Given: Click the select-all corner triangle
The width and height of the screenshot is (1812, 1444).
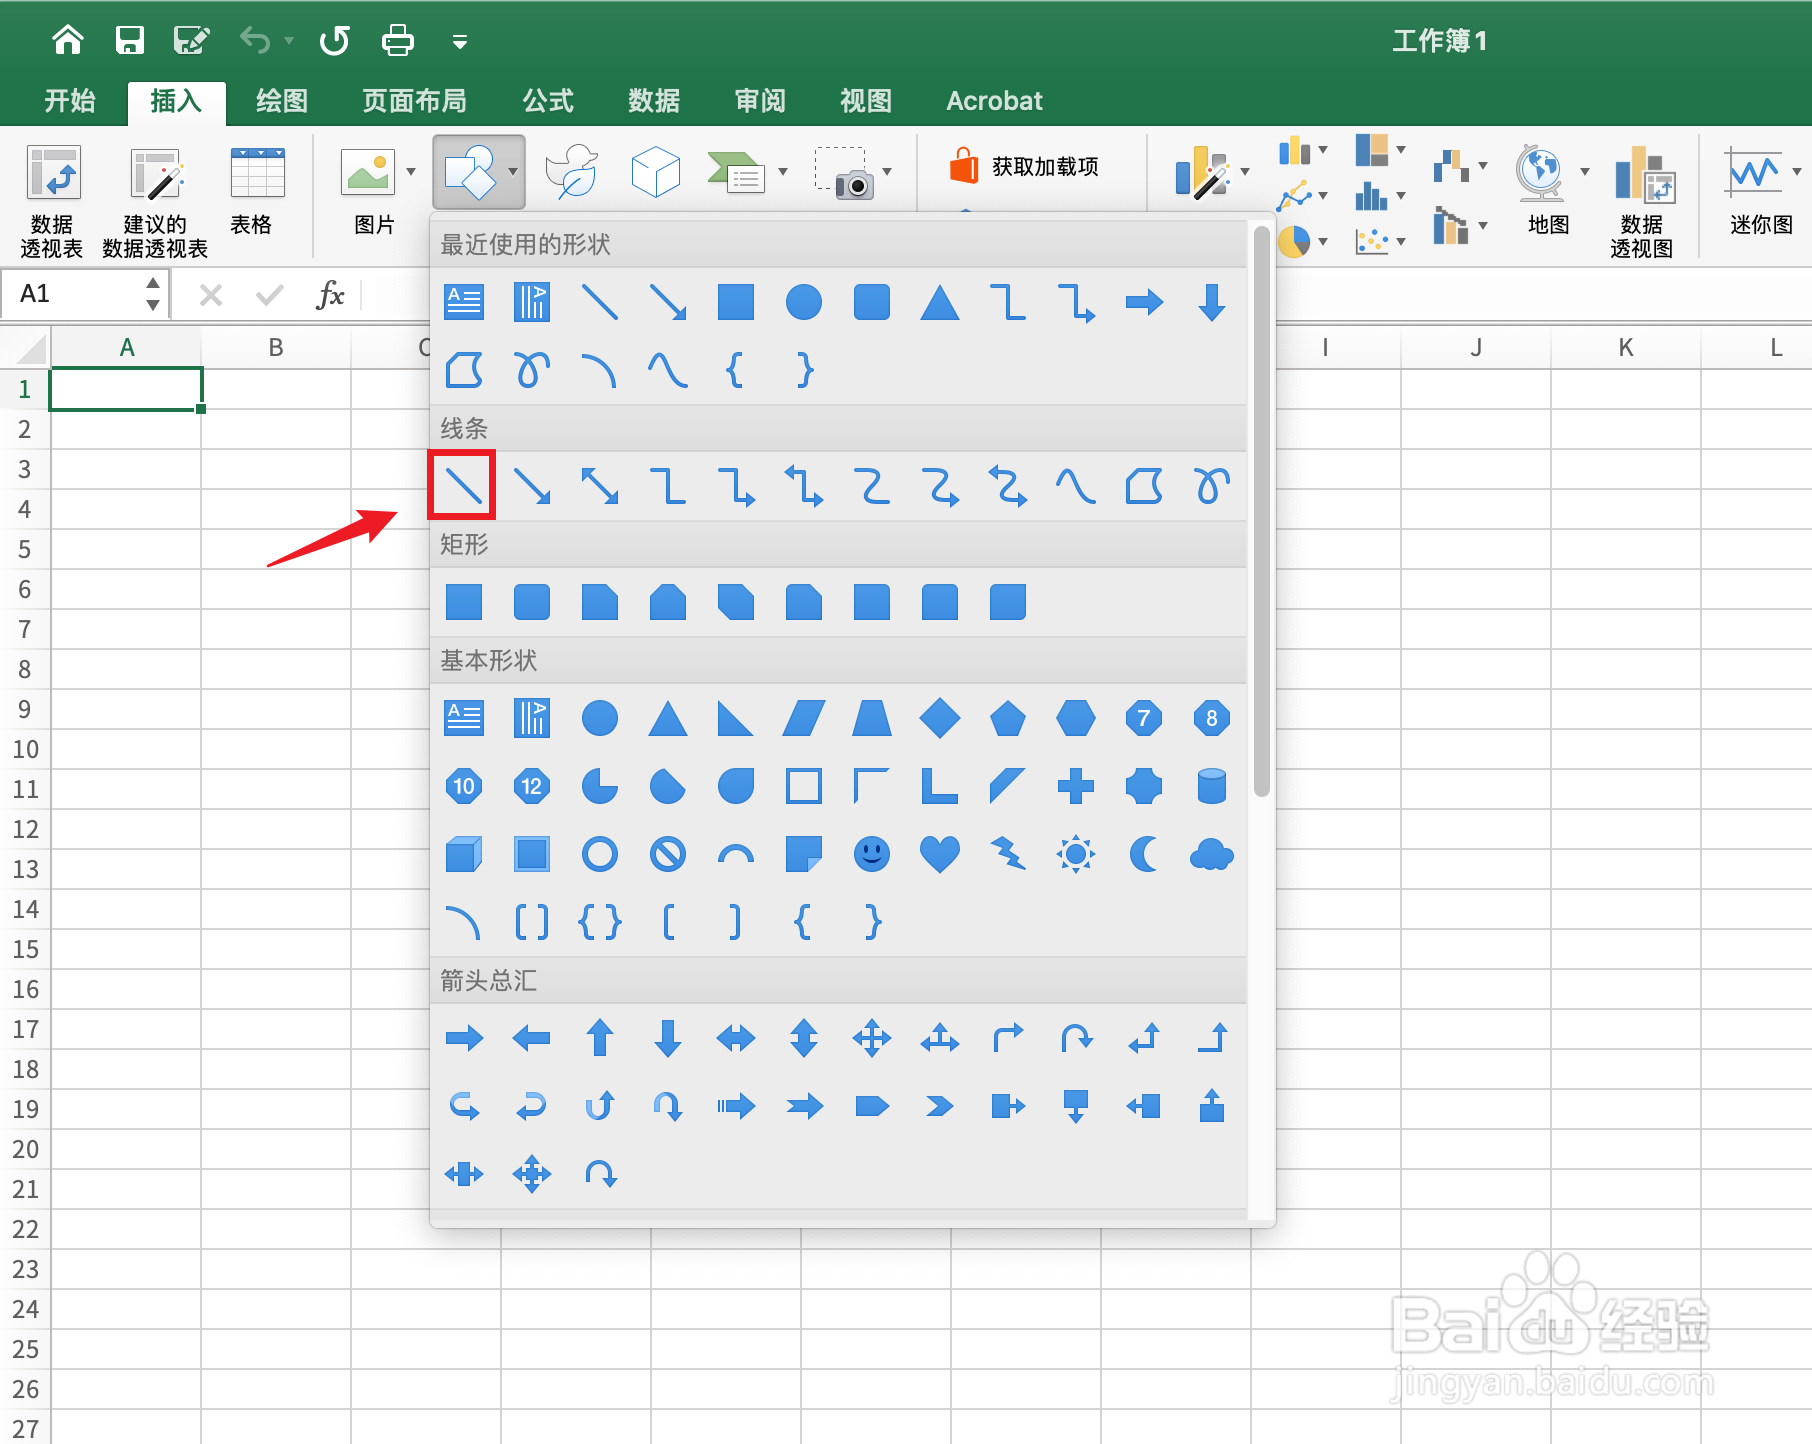Looking at the screenshot, I should (x=30, y=349).
